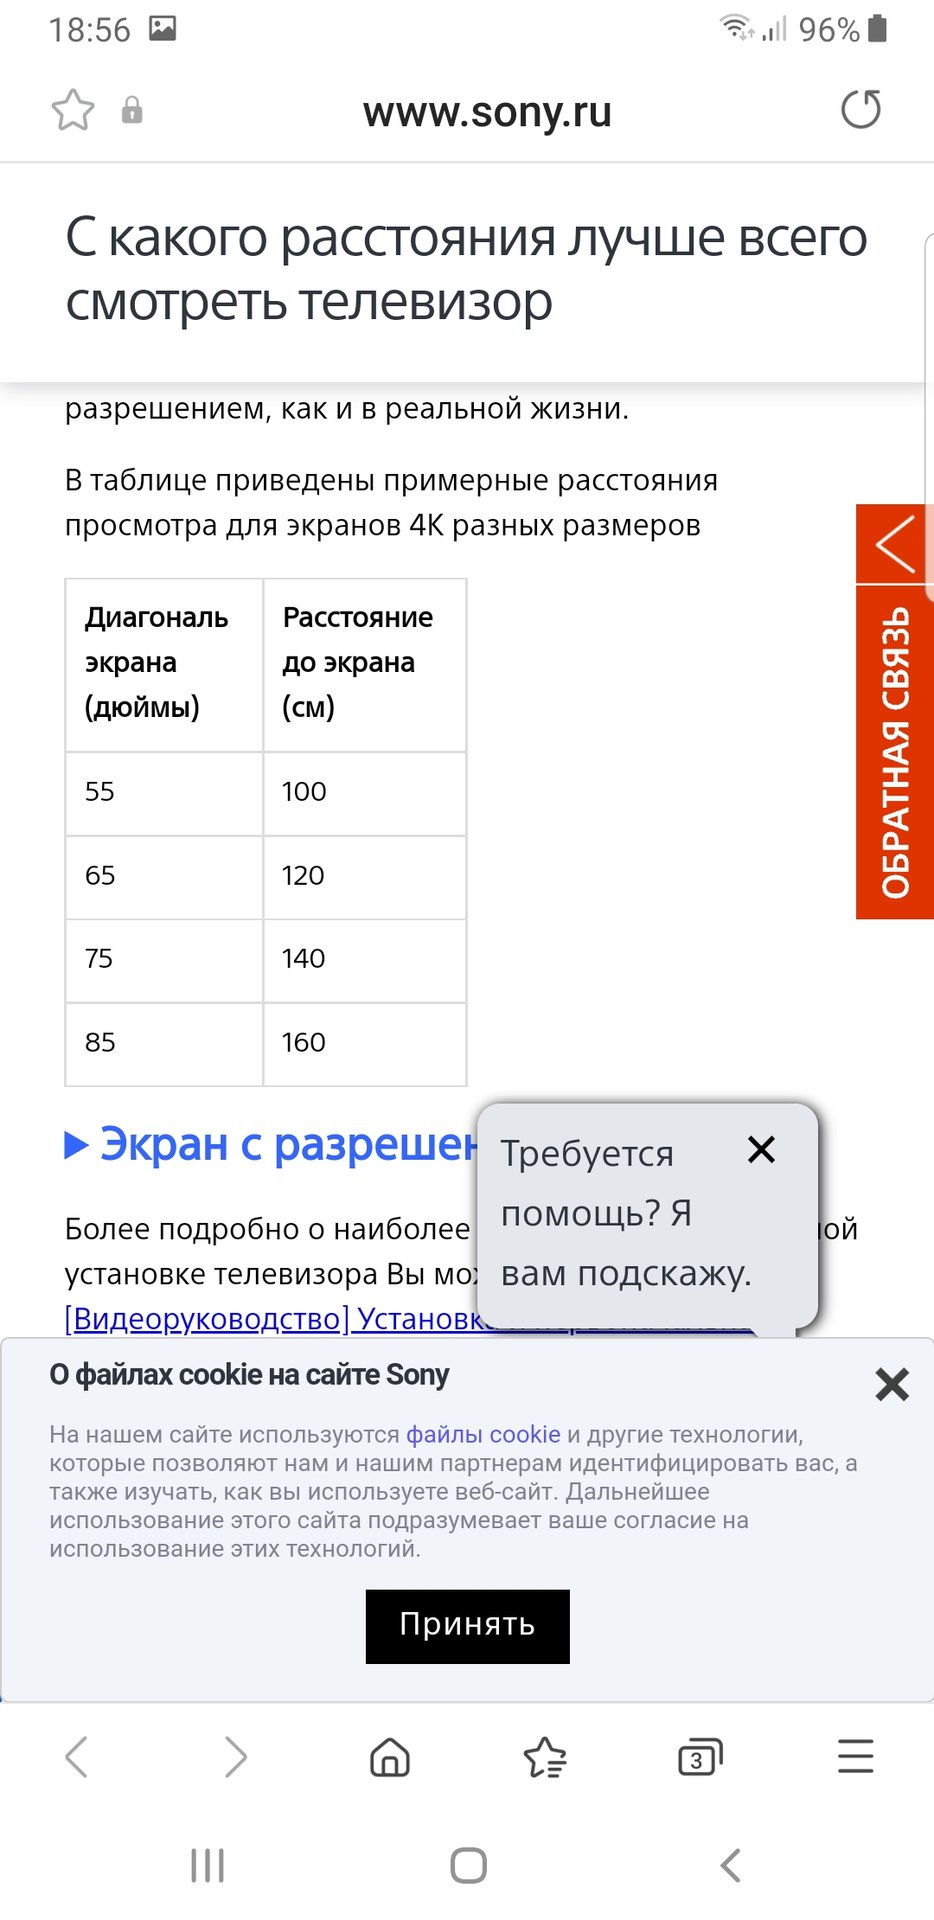Open the '[Видеоруководство] Установка' link
The height and width of the screenshot is (1920, 934).
coord(270,1319)
